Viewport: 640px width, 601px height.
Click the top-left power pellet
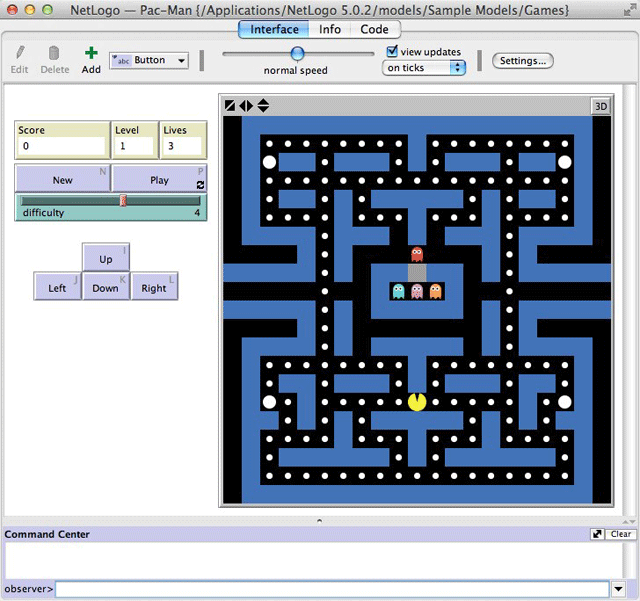click(269, 162)
